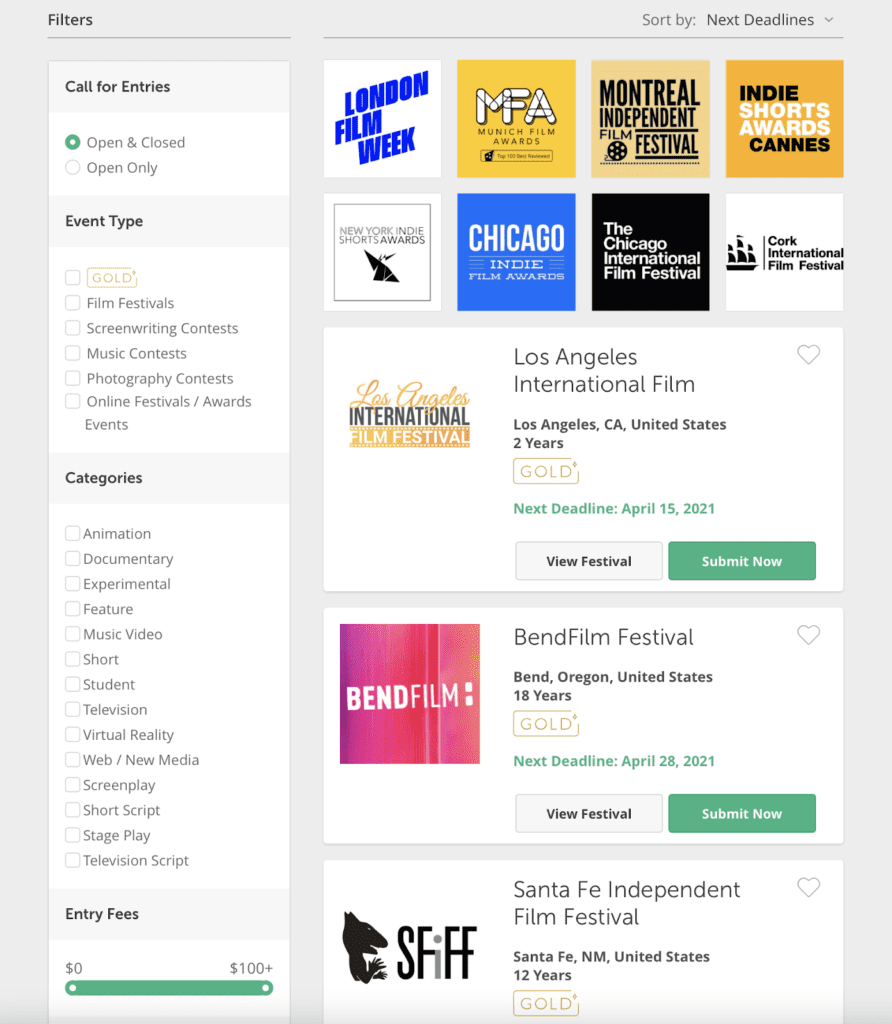Open the Santa Fe Independent Film Festival title
The width and height of the screenshot is (892, 1024).
pos(627,903)
